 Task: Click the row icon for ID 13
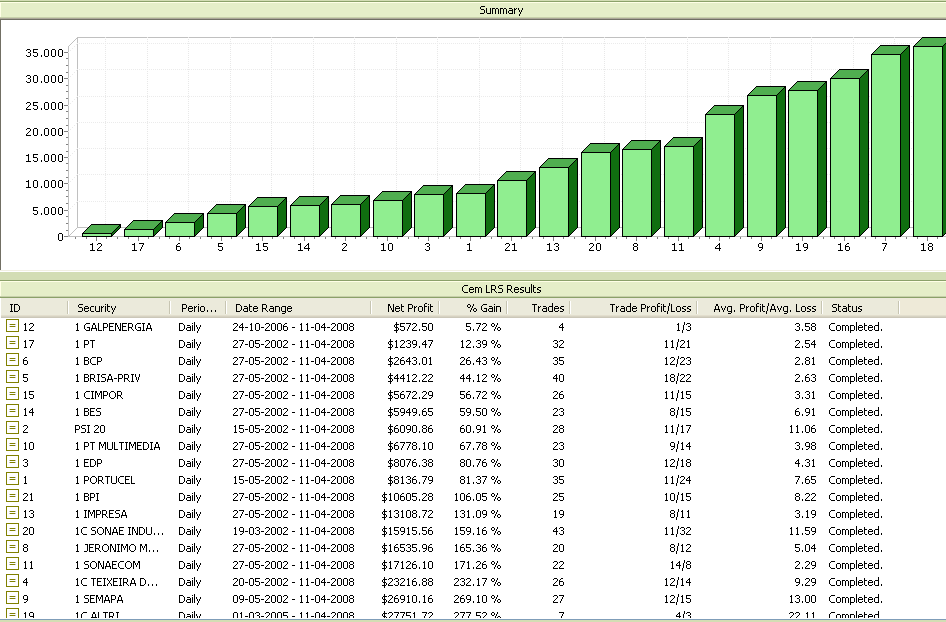[12, 513]
